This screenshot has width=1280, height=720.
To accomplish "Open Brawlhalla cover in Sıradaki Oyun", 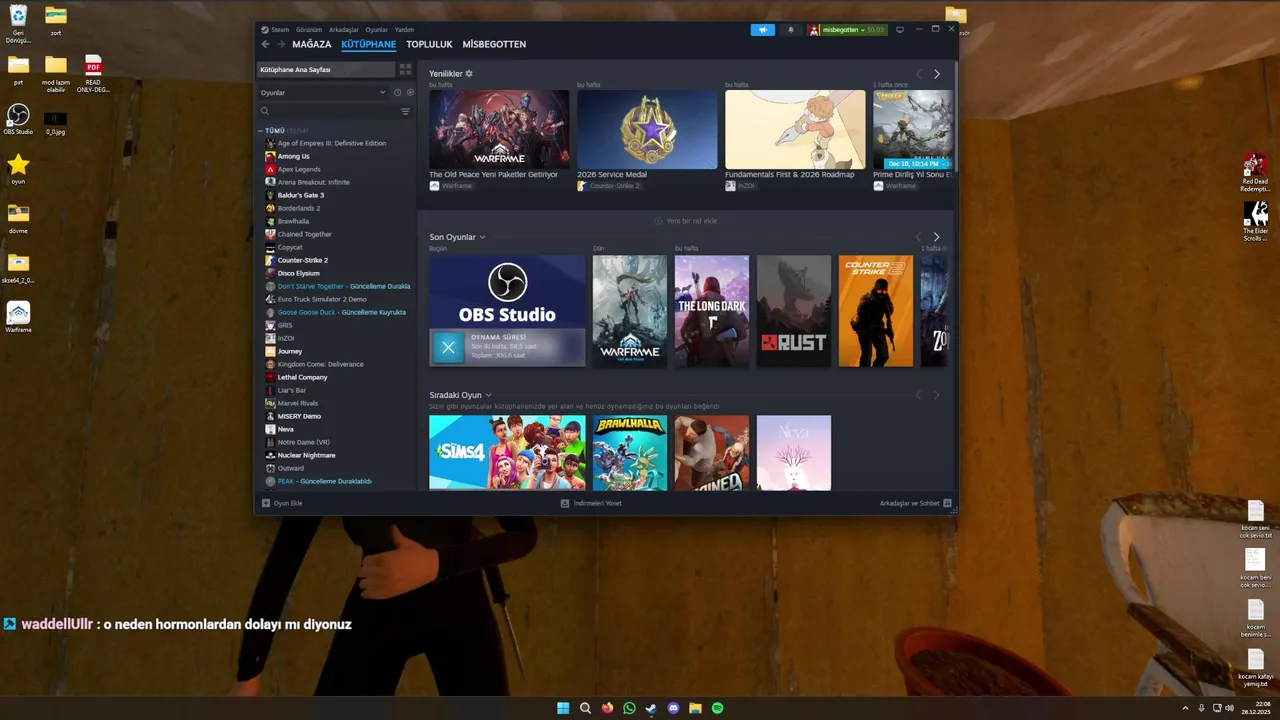I will [x=630, y=452].
